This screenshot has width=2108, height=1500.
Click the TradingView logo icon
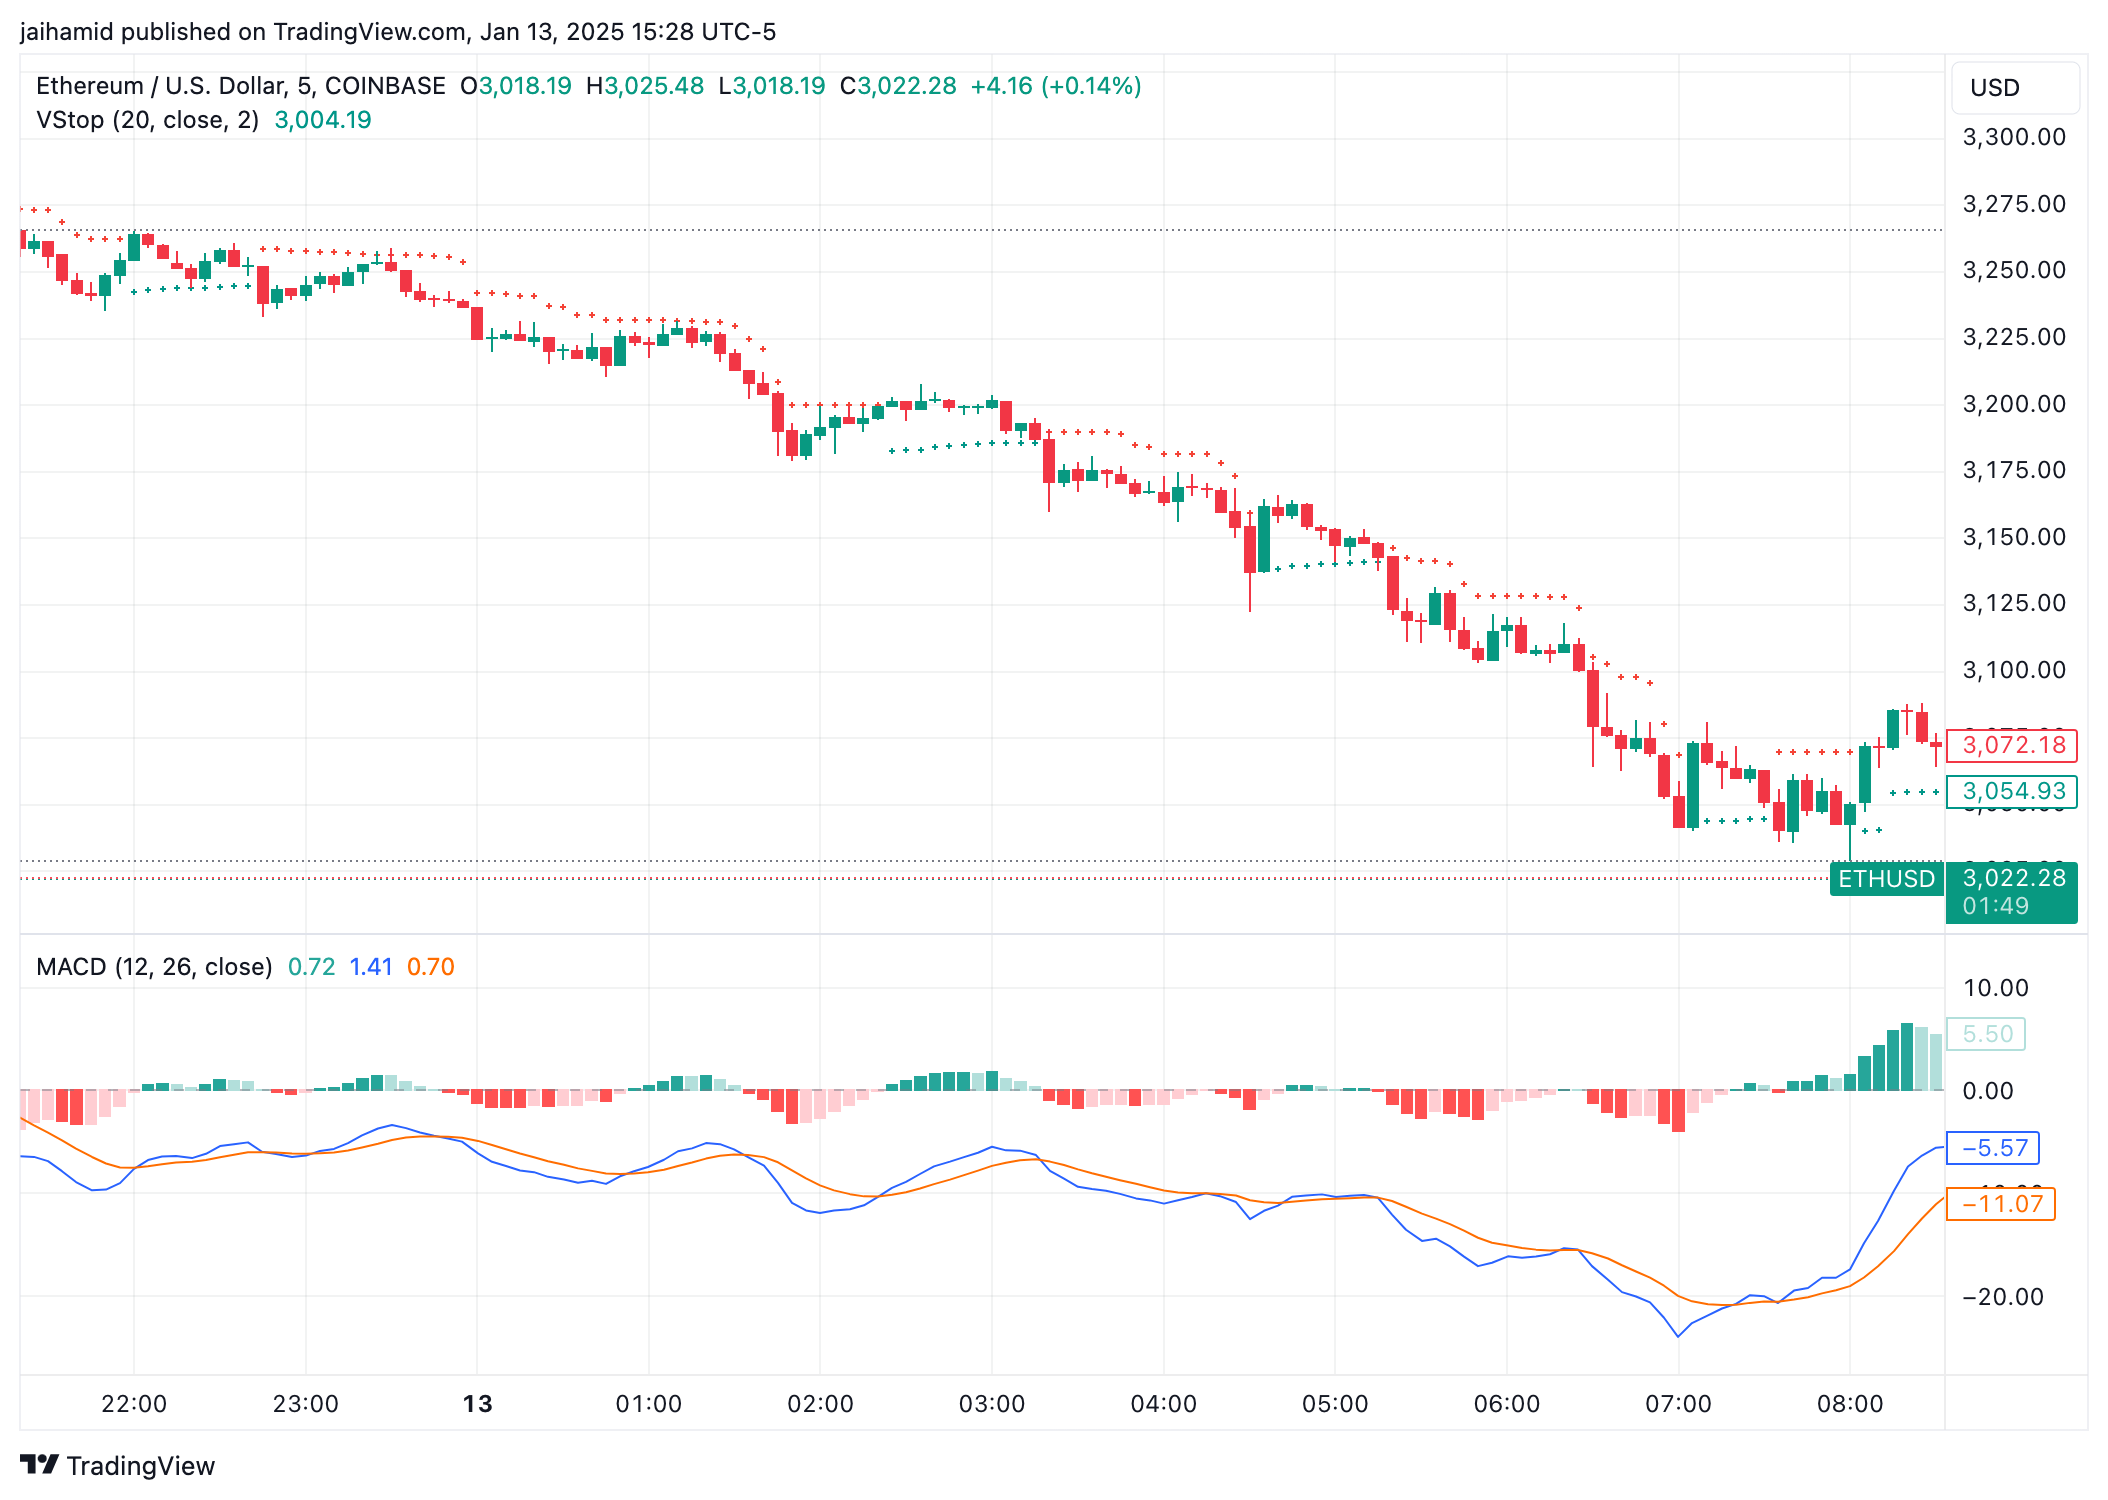coord(39,1465)
